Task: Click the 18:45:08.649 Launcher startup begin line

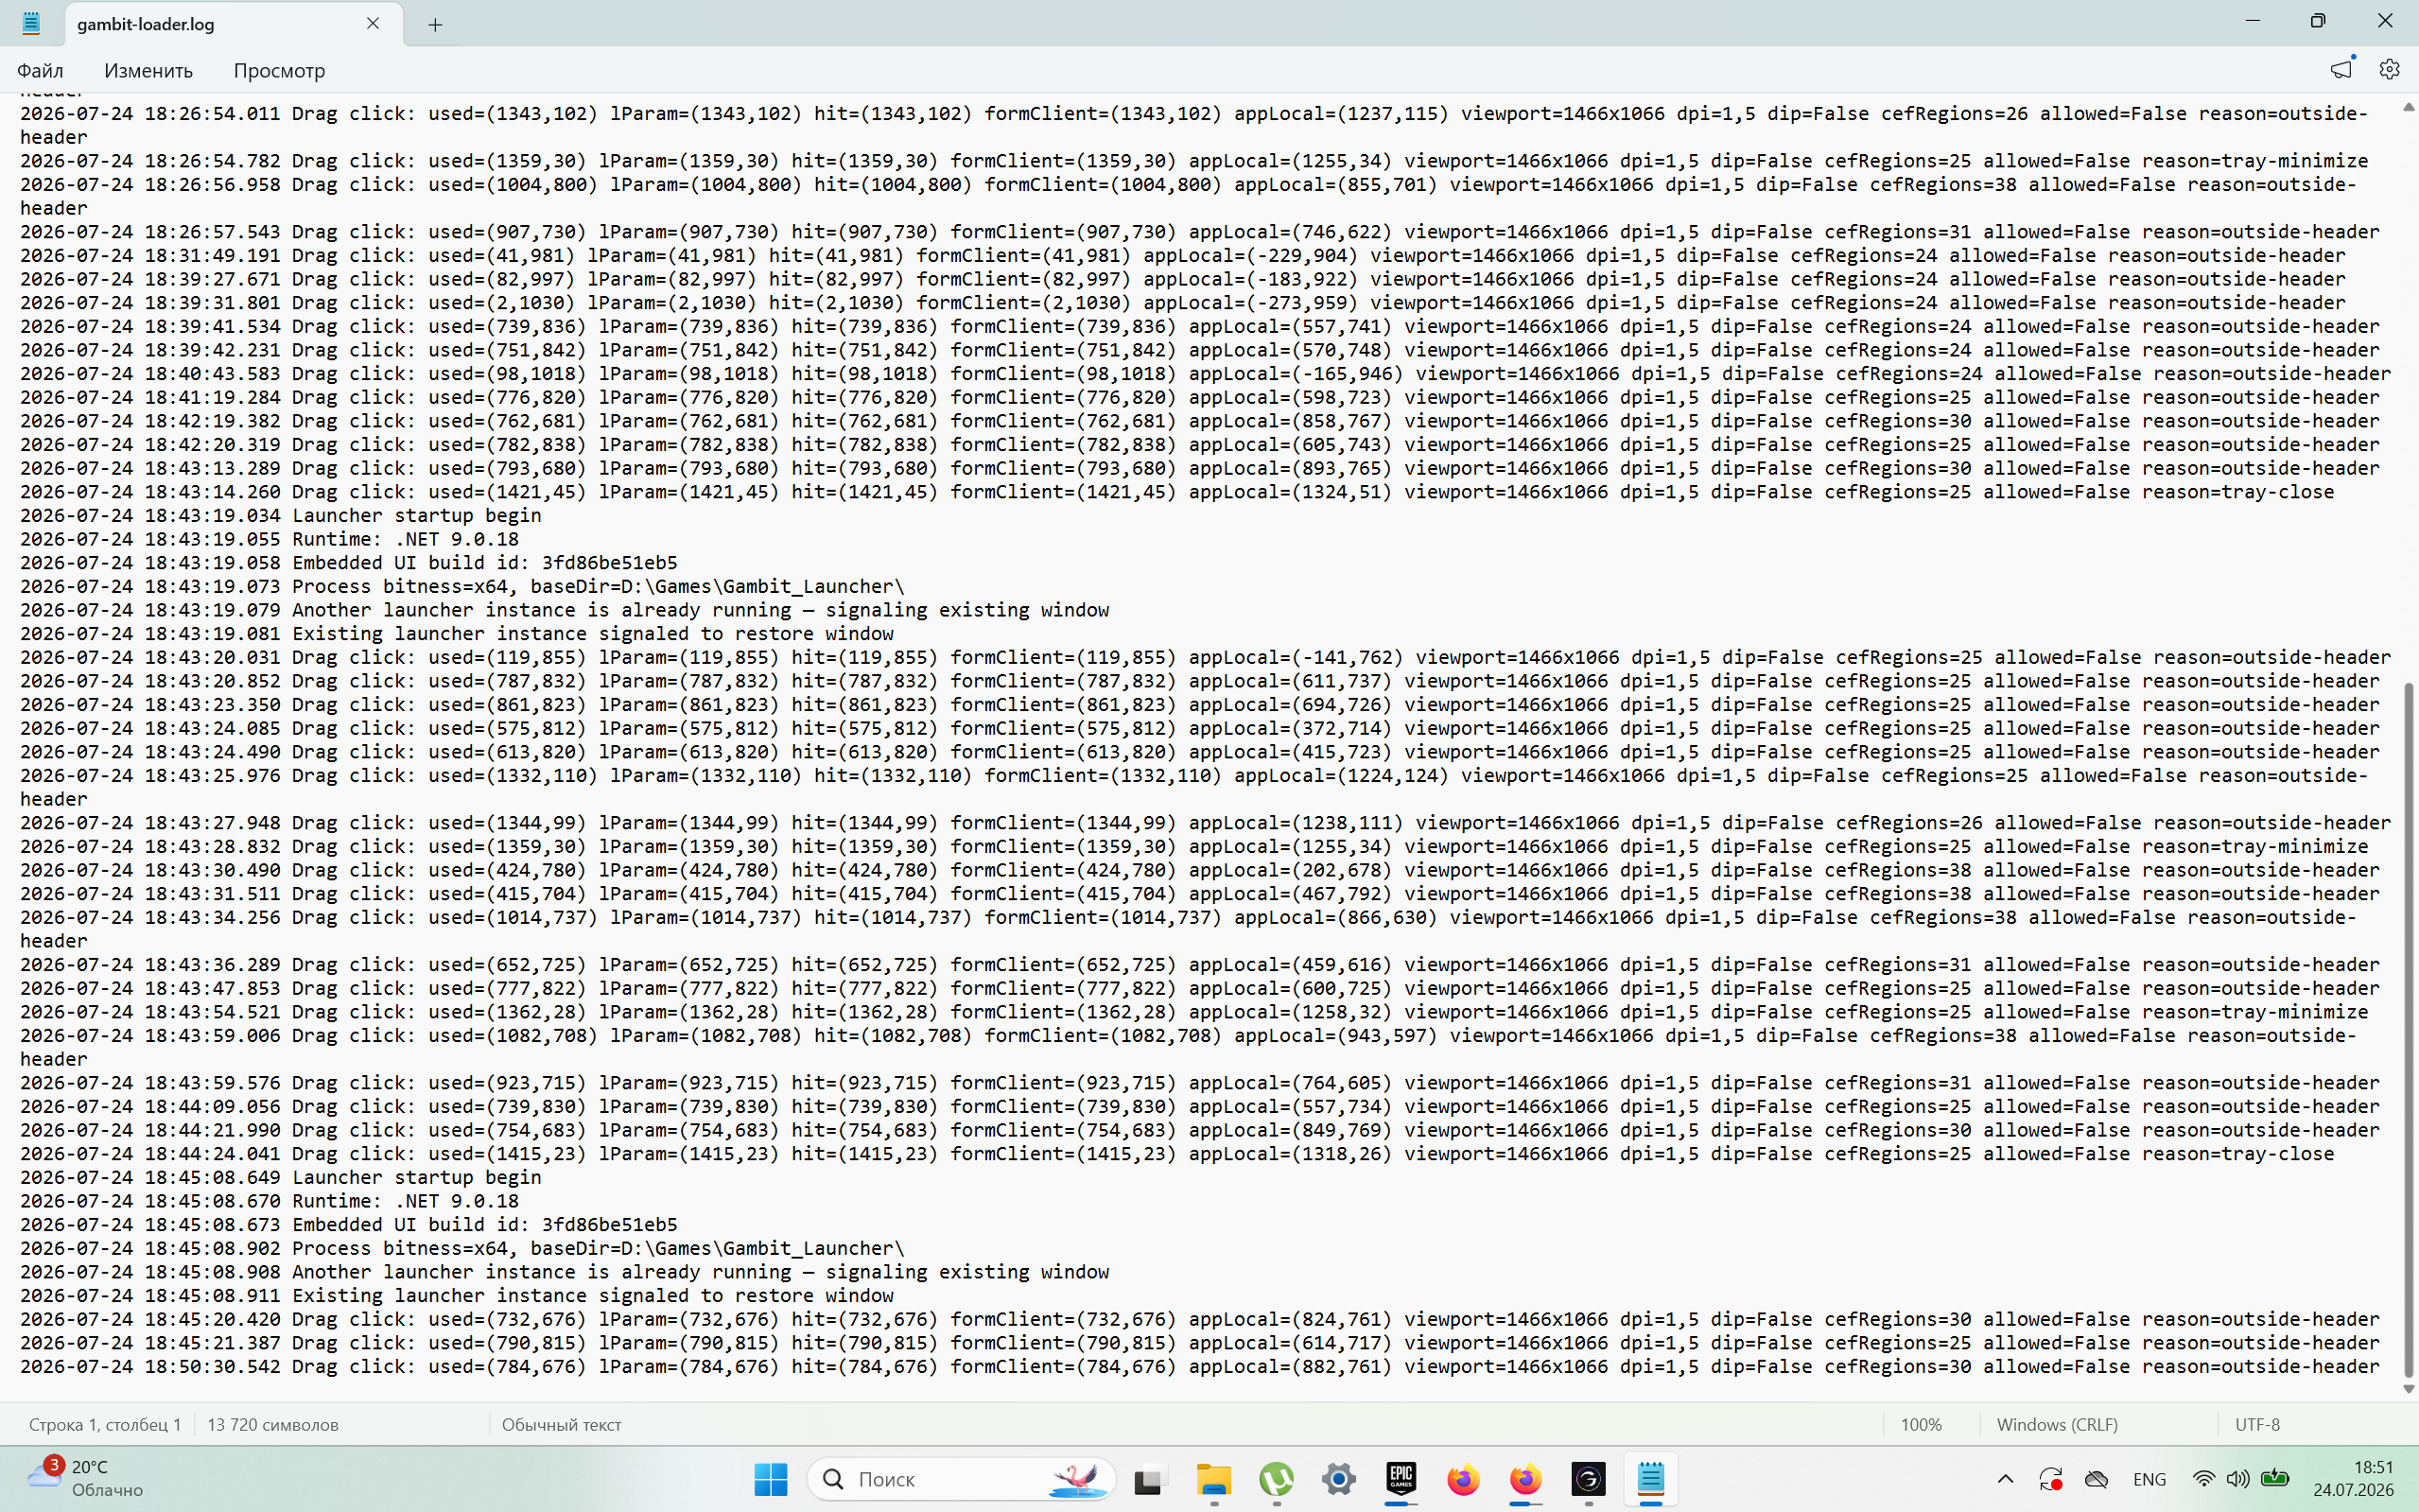Action: click(280, 1177)
